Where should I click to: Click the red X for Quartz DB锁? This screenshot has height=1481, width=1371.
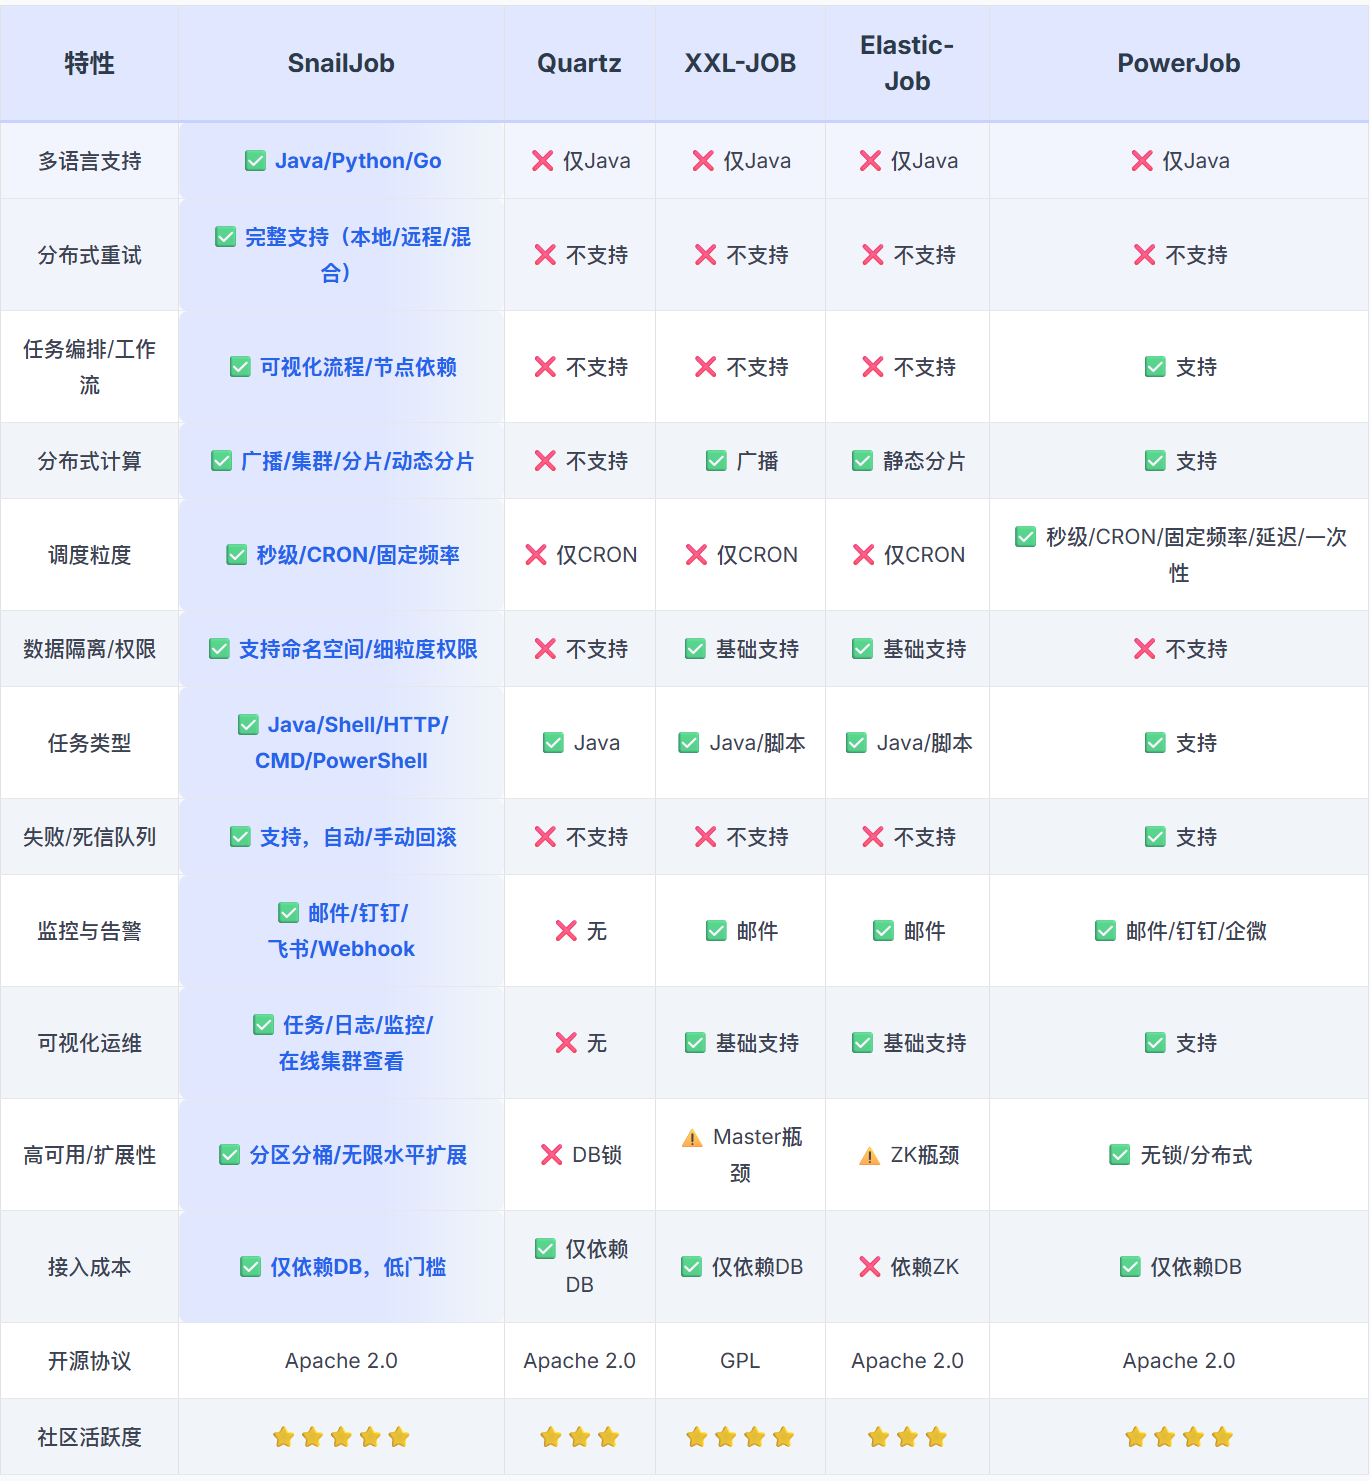click(551, 1155)
